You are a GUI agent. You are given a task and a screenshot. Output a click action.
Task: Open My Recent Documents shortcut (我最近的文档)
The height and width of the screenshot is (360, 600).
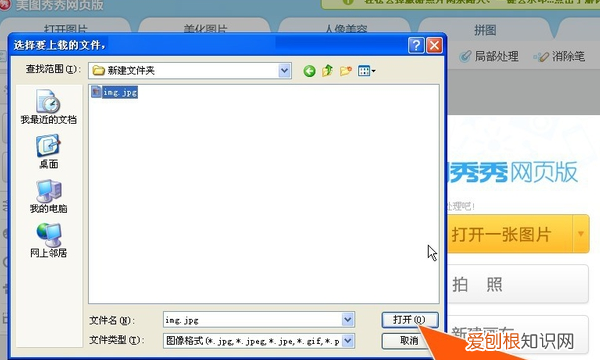click(49, 107)
